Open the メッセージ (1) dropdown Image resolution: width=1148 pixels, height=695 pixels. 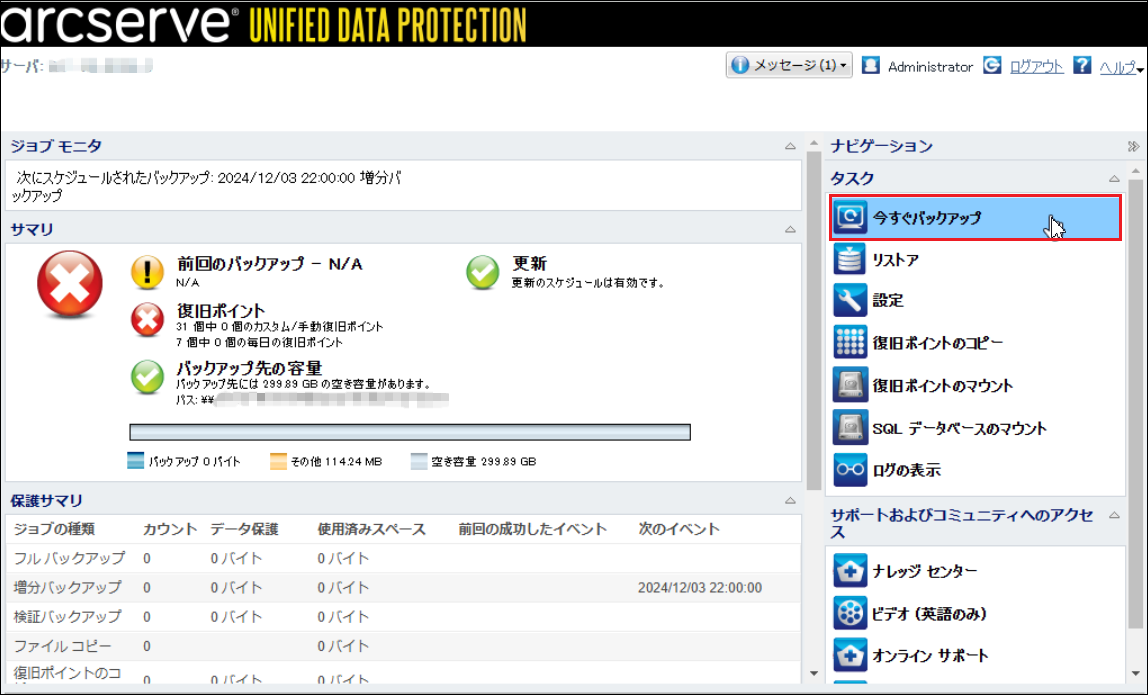point(789,65)
